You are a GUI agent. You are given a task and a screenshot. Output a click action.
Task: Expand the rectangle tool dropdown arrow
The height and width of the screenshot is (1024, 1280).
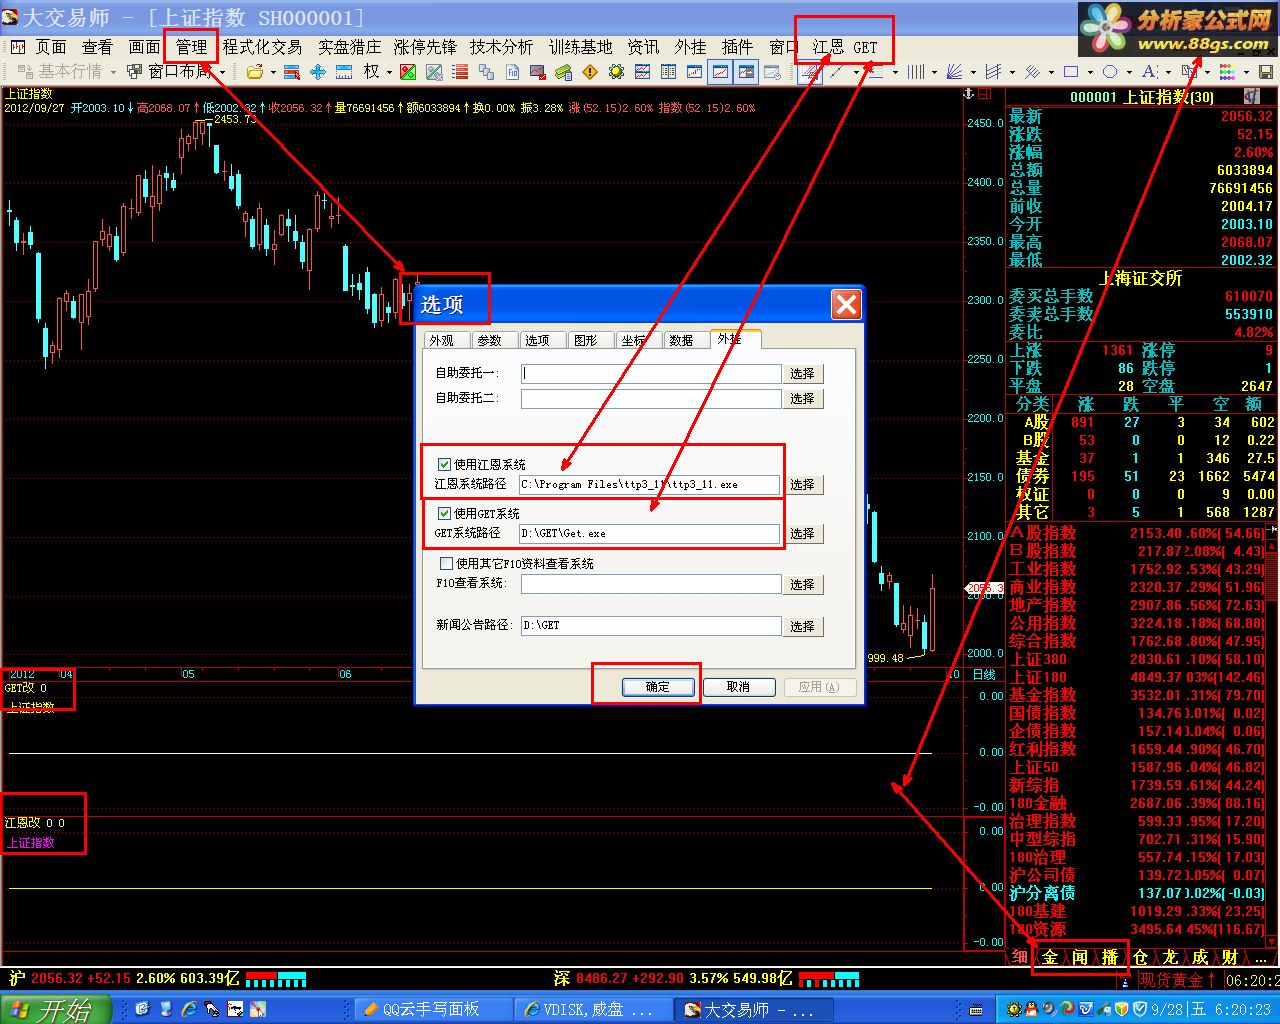pos(1090,72)
